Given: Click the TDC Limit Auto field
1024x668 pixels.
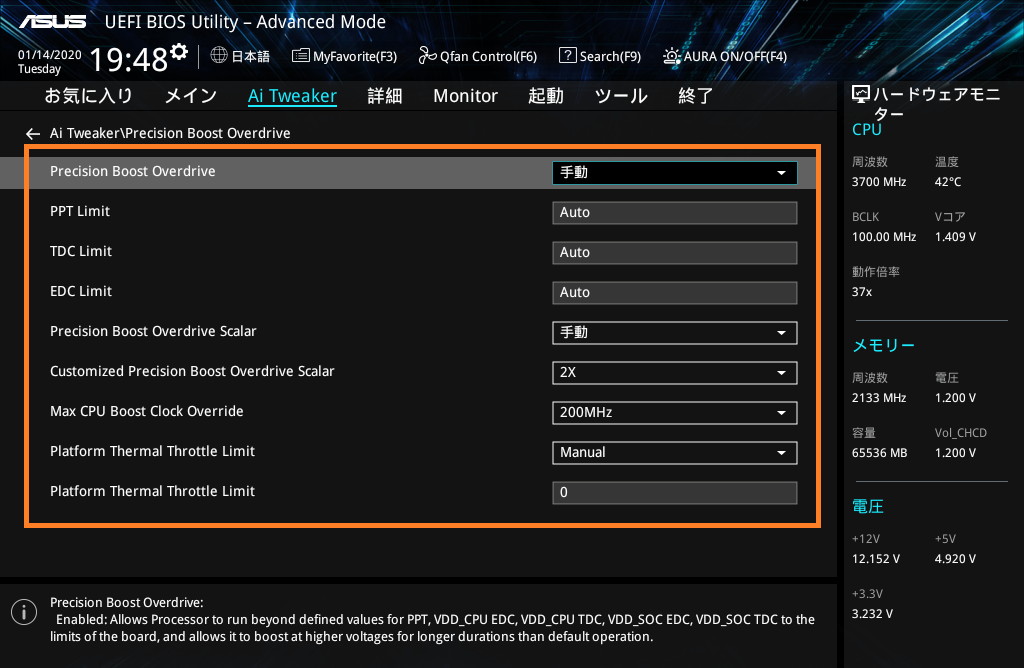Looking at the screenshot, I should pyautogui.click(x=675, y=252).
